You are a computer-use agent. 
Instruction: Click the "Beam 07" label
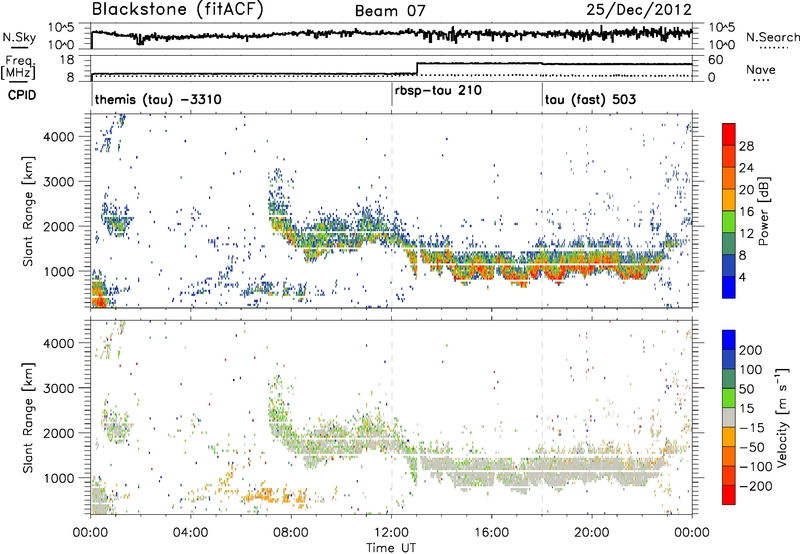point(390,11)
